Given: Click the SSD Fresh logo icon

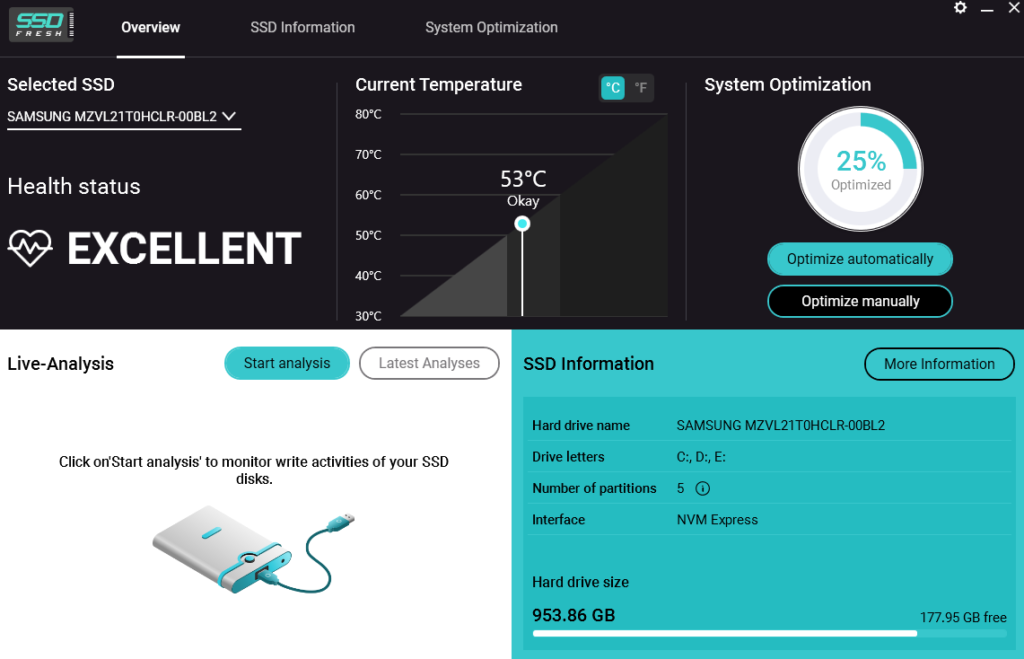Looking at the screenshot, I should [41, 26].
